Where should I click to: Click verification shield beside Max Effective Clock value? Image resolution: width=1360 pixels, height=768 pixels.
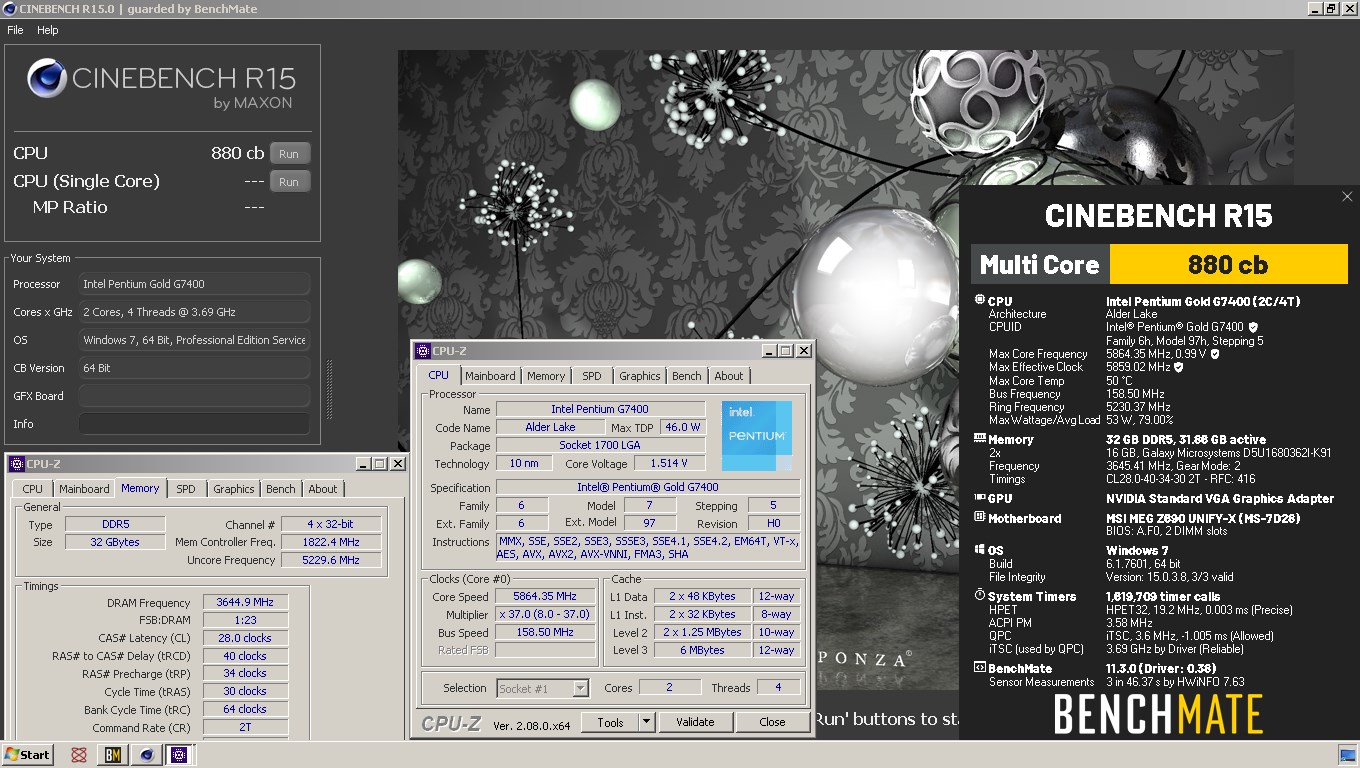tap(1178, 367)
